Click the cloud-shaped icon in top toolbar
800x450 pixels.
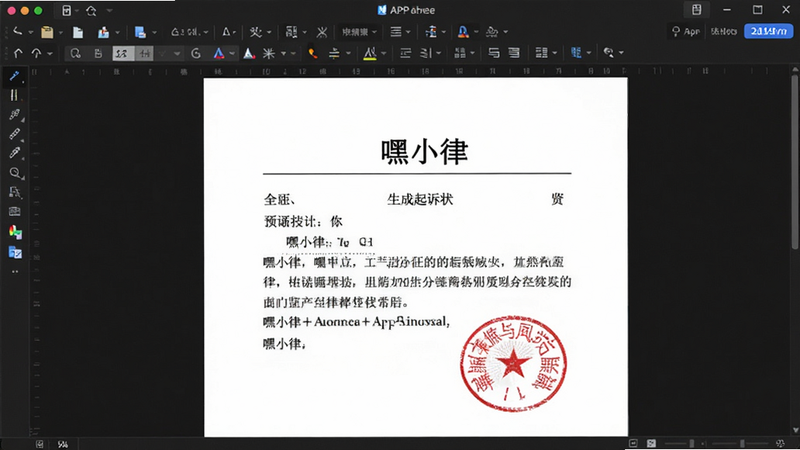492,32
